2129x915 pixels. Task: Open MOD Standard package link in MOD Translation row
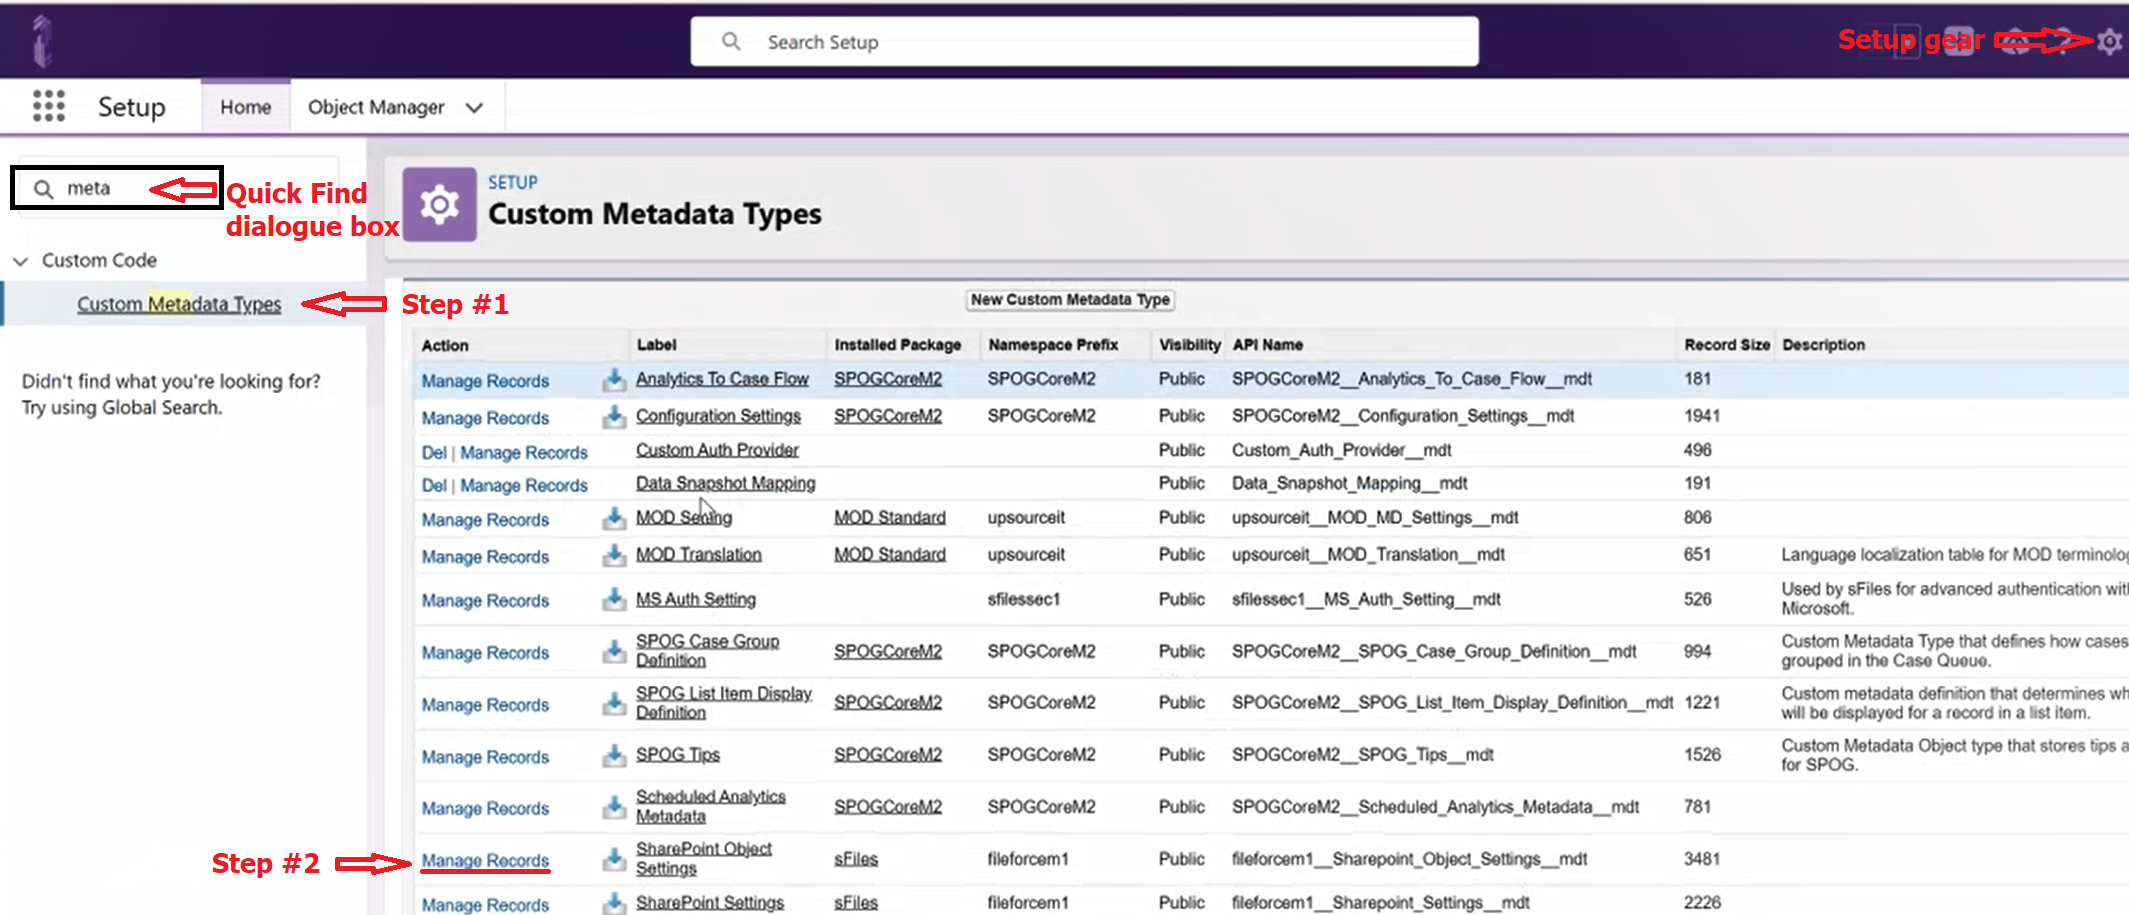pos(889,554)
